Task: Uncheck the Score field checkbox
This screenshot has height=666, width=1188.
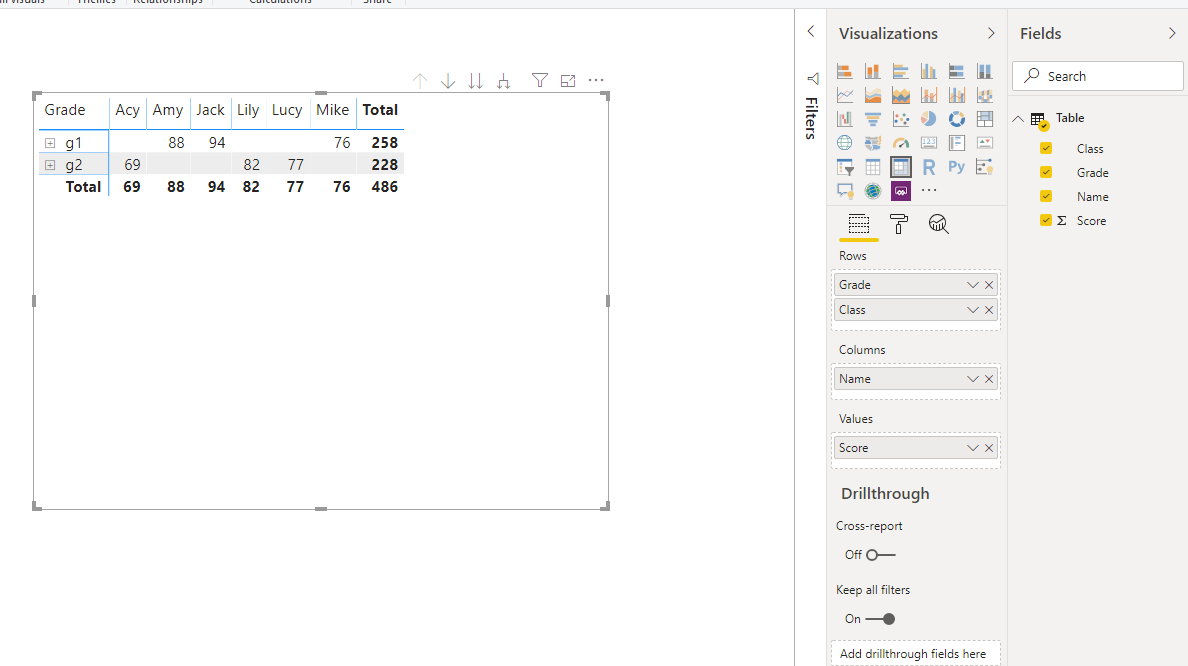Action: (1046, 220)
